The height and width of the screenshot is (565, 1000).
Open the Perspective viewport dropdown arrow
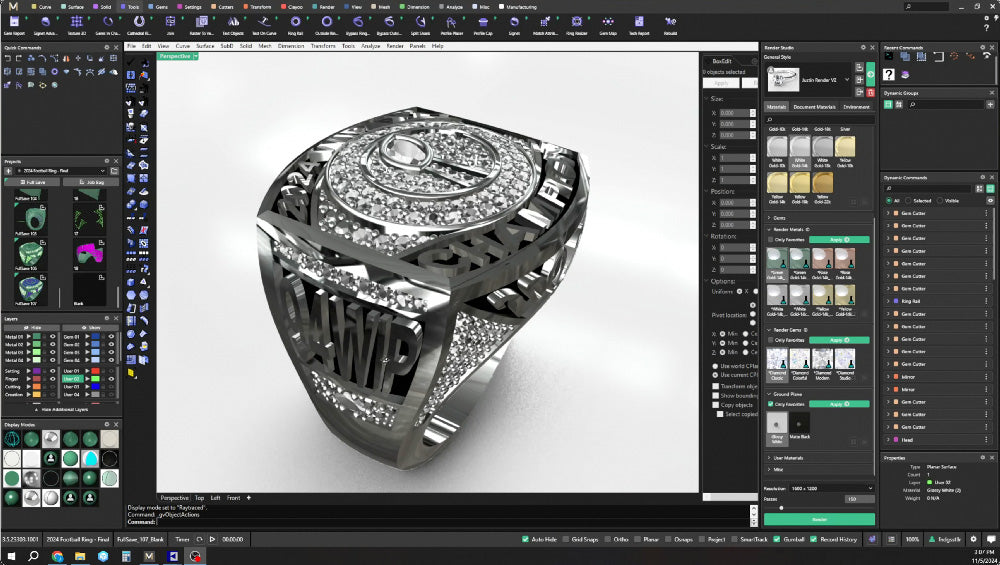point(196,56)
